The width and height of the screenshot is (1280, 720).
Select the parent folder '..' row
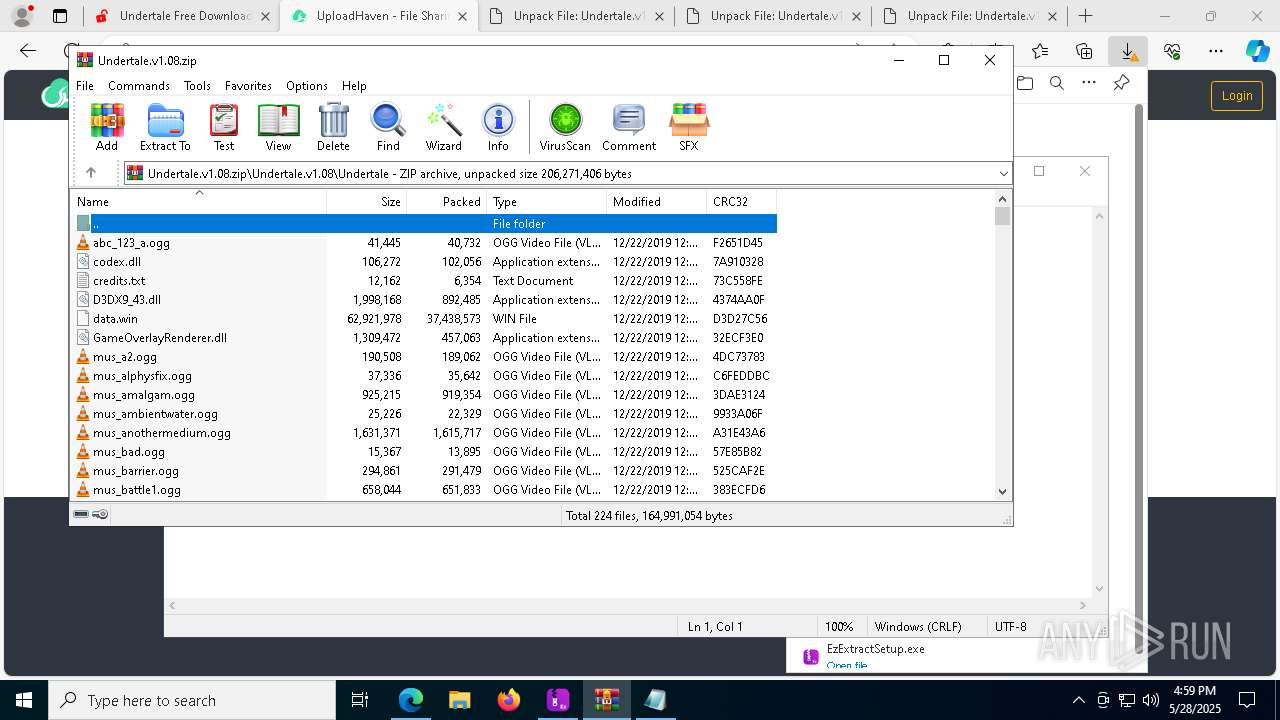pyautogui.click(x=424, y=223)
